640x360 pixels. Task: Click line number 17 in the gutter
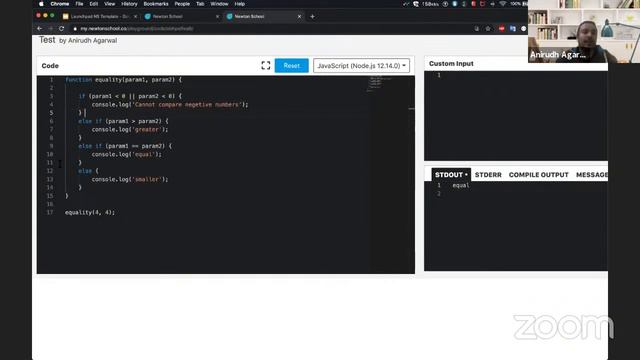click(x=50, y=212)
